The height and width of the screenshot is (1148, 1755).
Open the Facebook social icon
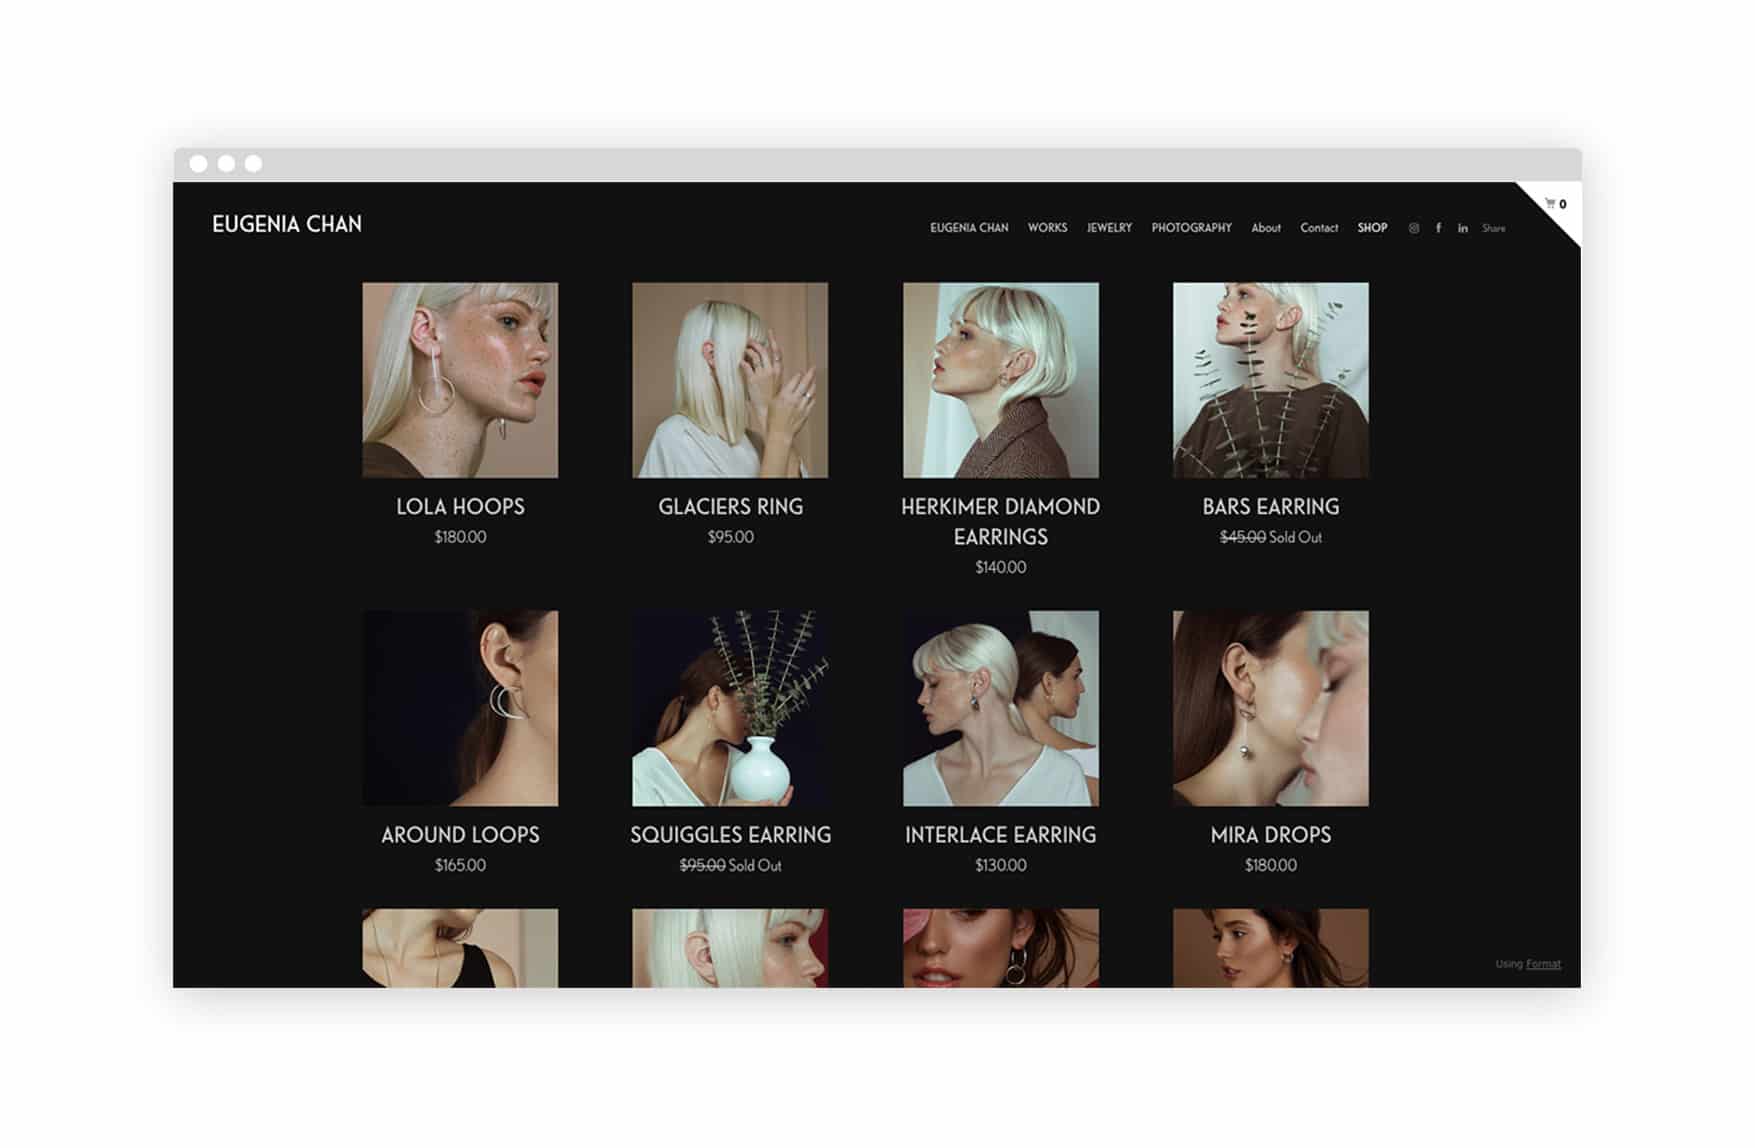click(1439, 229)
